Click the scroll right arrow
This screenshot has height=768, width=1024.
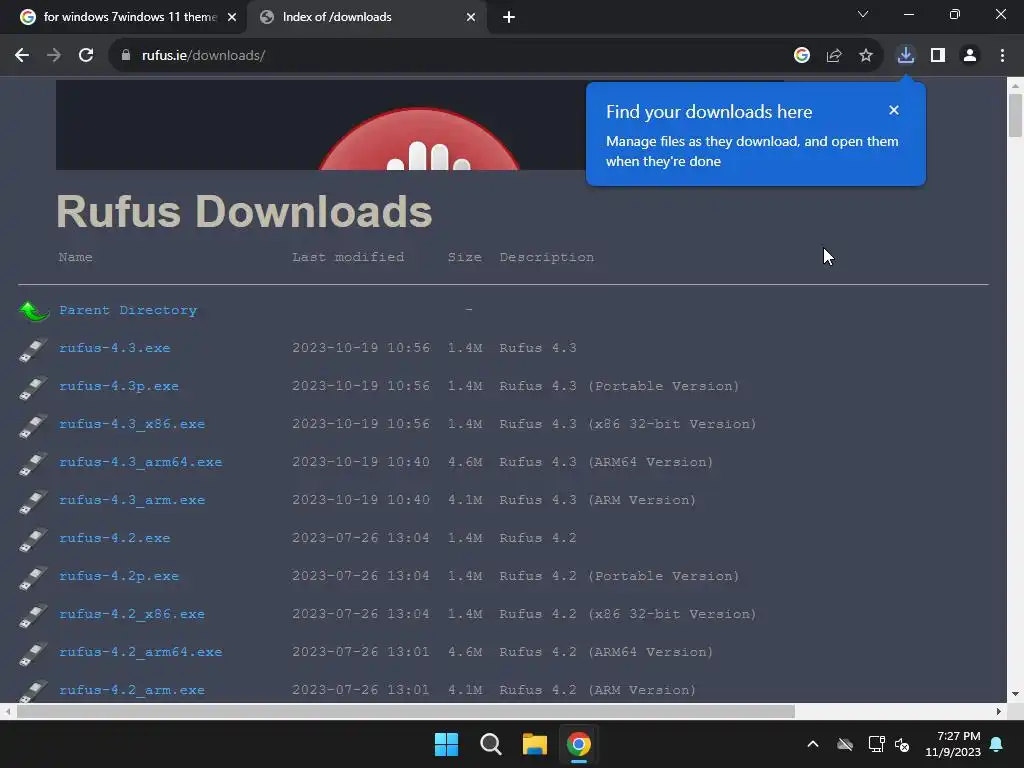[x=999, y=711]
